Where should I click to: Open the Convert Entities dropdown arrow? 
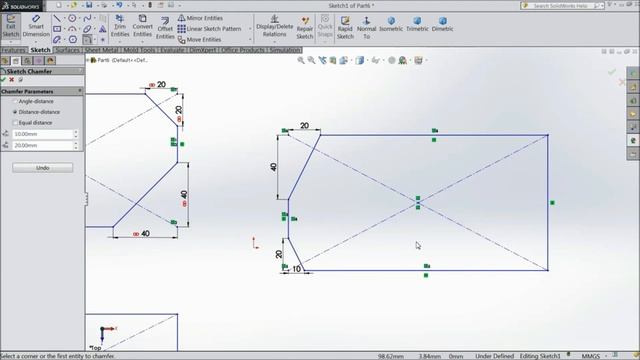coord(142,42)
